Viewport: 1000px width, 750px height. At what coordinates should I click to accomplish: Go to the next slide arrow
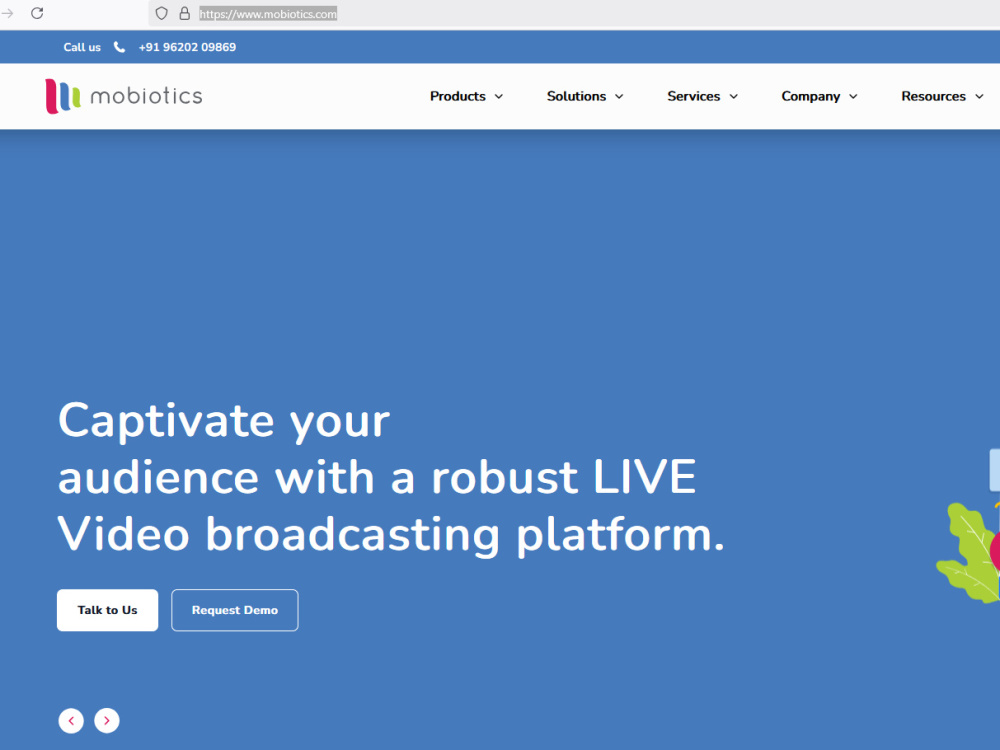point(107,721)
